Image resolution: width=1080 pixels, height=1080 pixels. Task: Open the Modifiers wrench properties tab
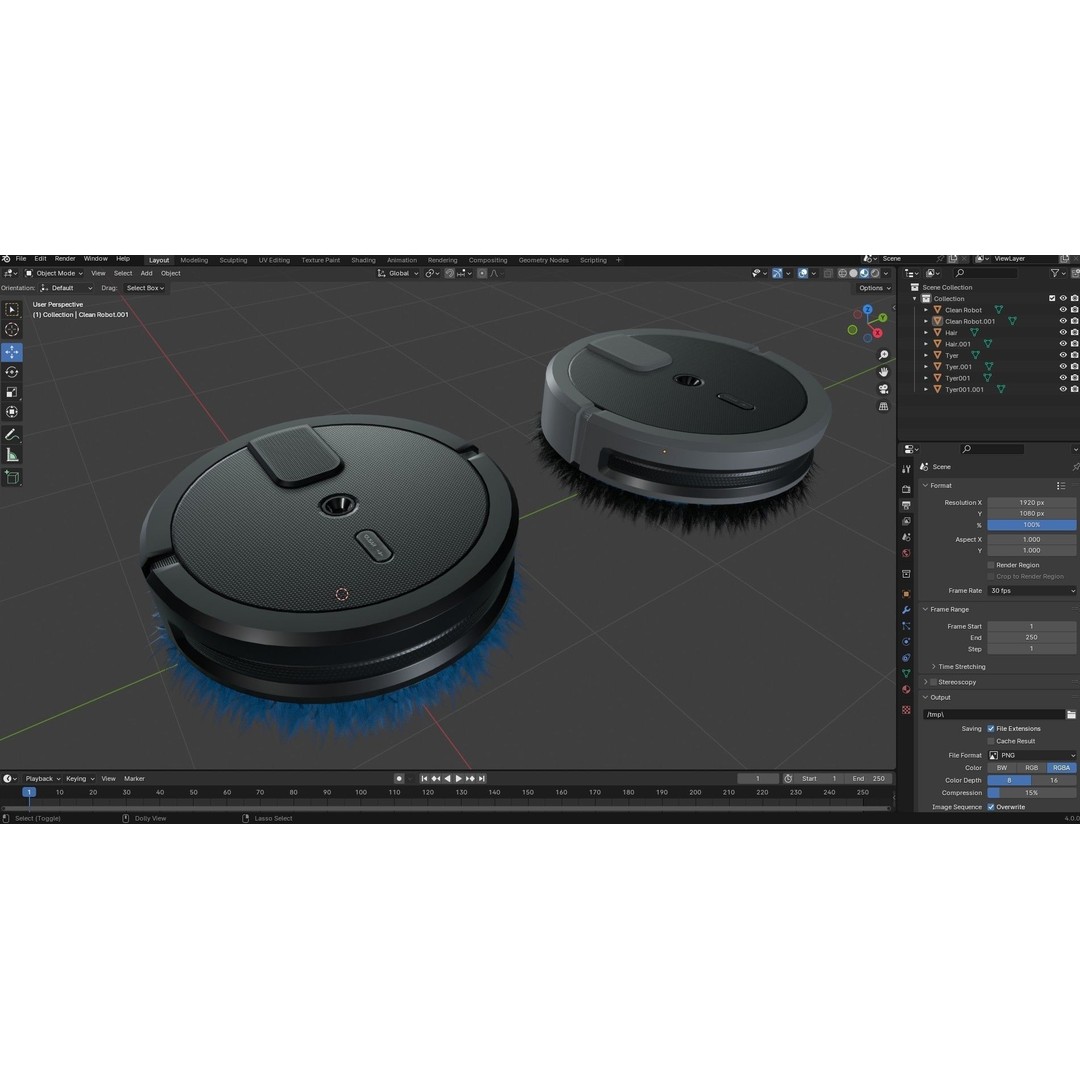[x=906, y=609]
